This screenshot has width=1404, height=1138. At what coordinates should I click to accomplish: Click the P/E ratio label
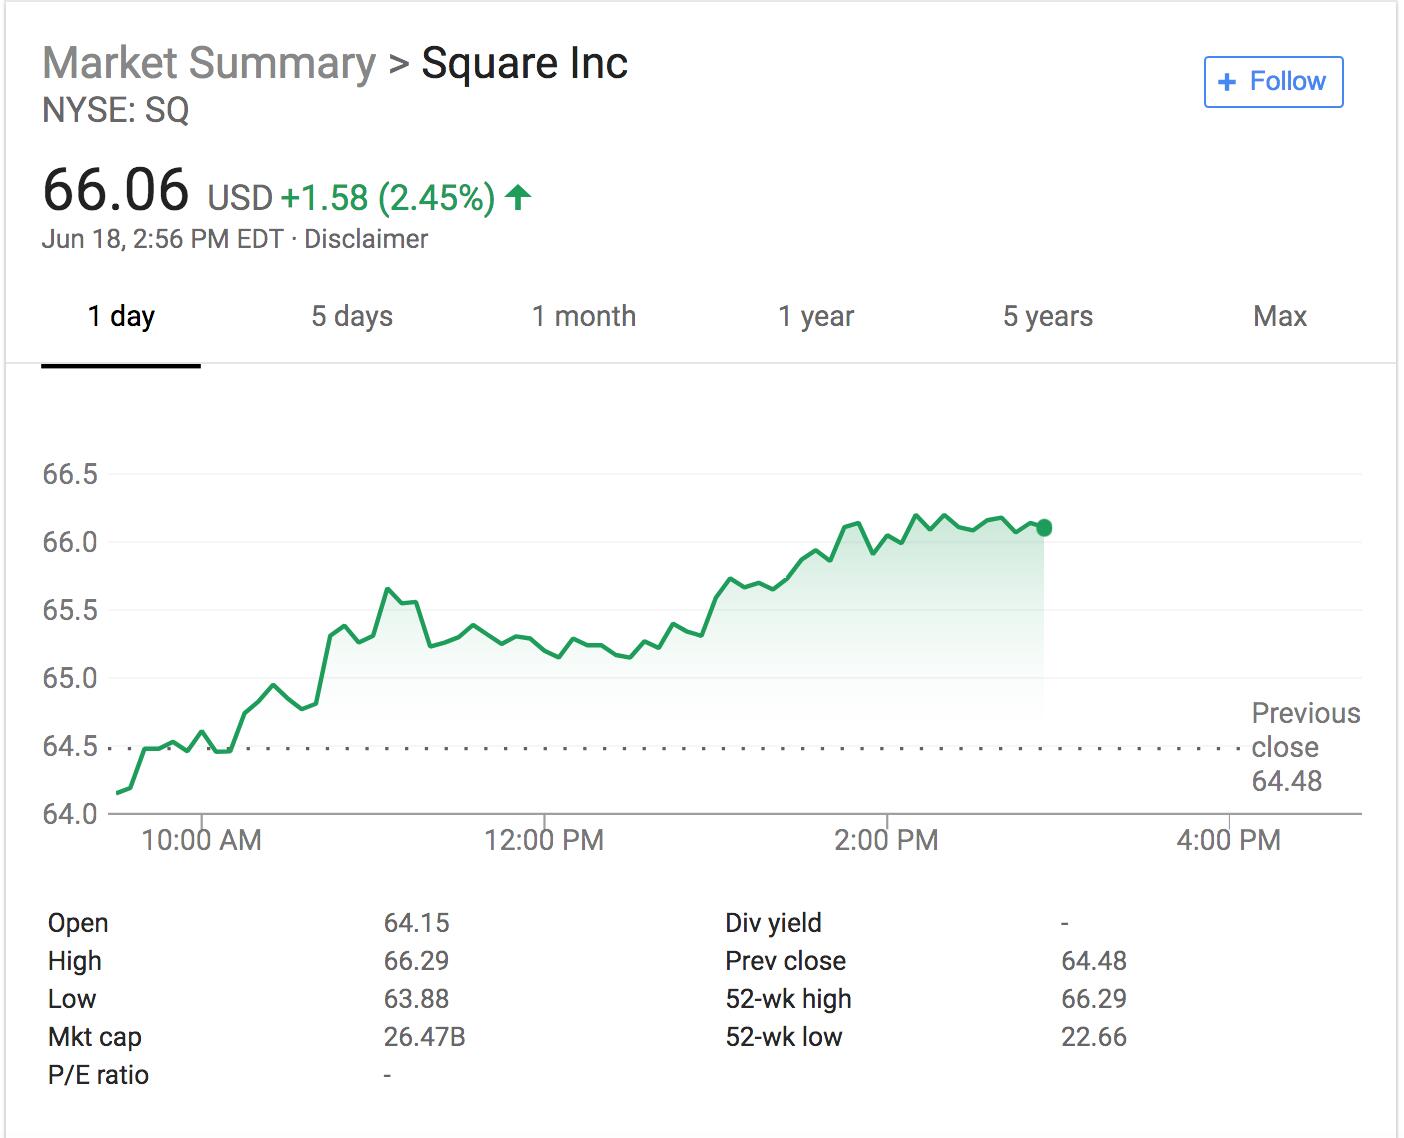pos(98,1075)
